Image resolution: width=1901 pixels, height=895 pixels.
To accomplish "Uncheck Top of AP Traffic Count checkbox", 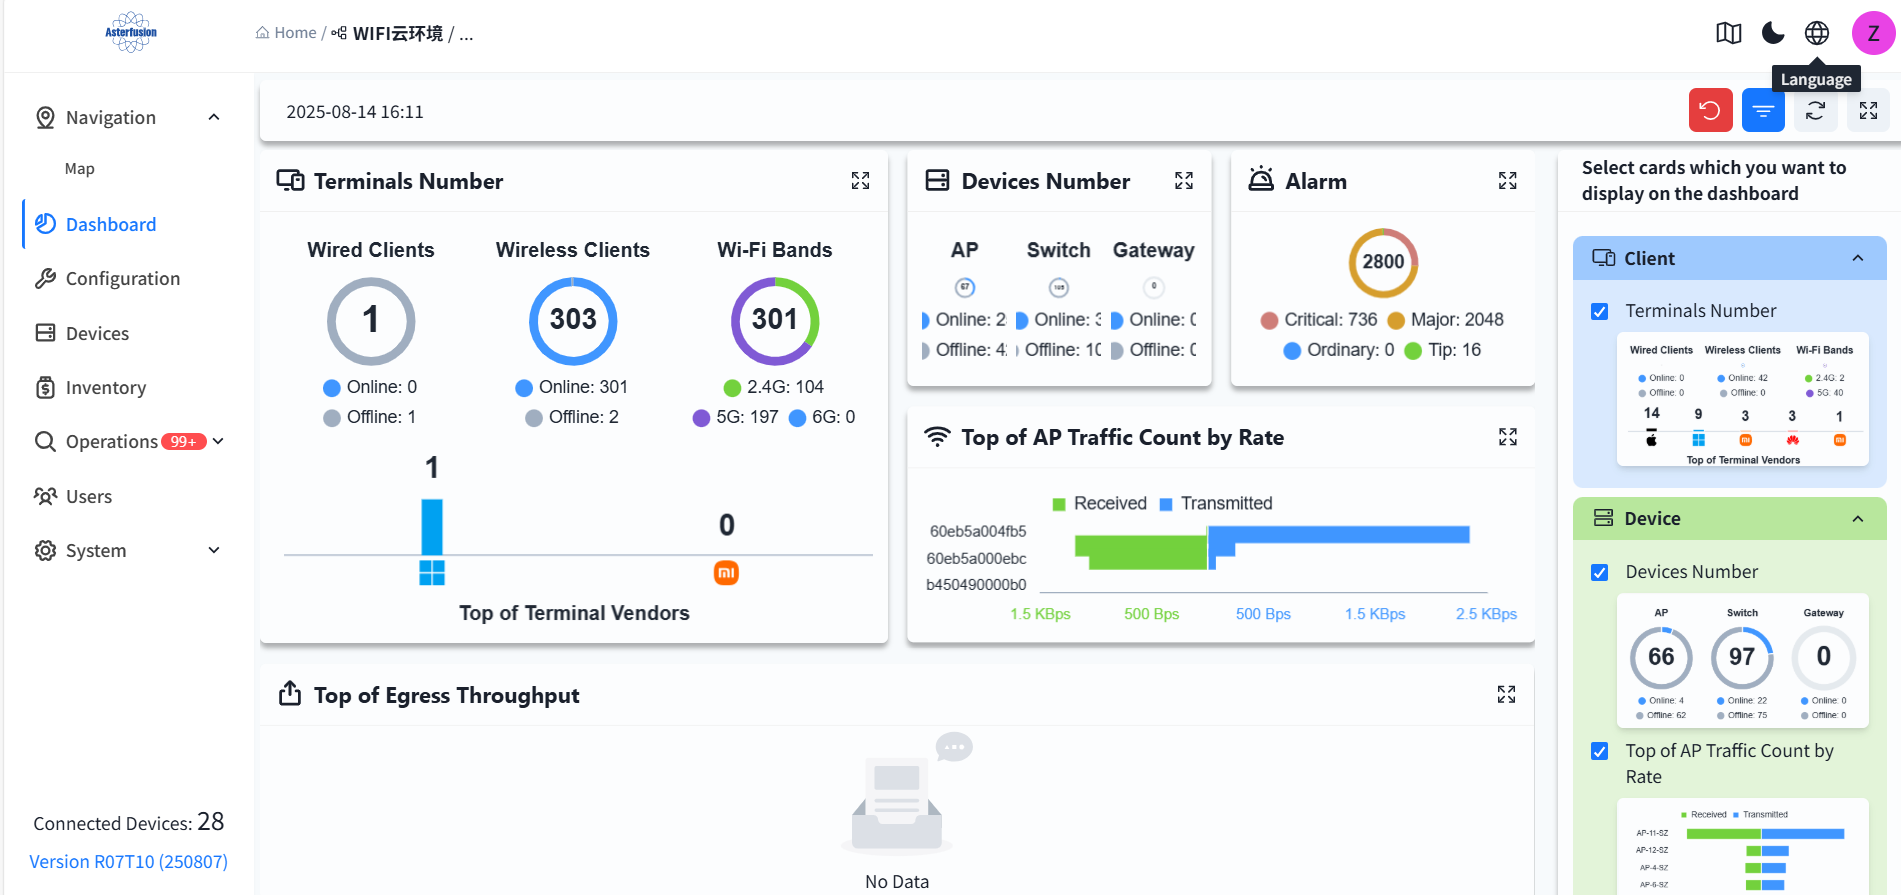I will pos(1600,752).
